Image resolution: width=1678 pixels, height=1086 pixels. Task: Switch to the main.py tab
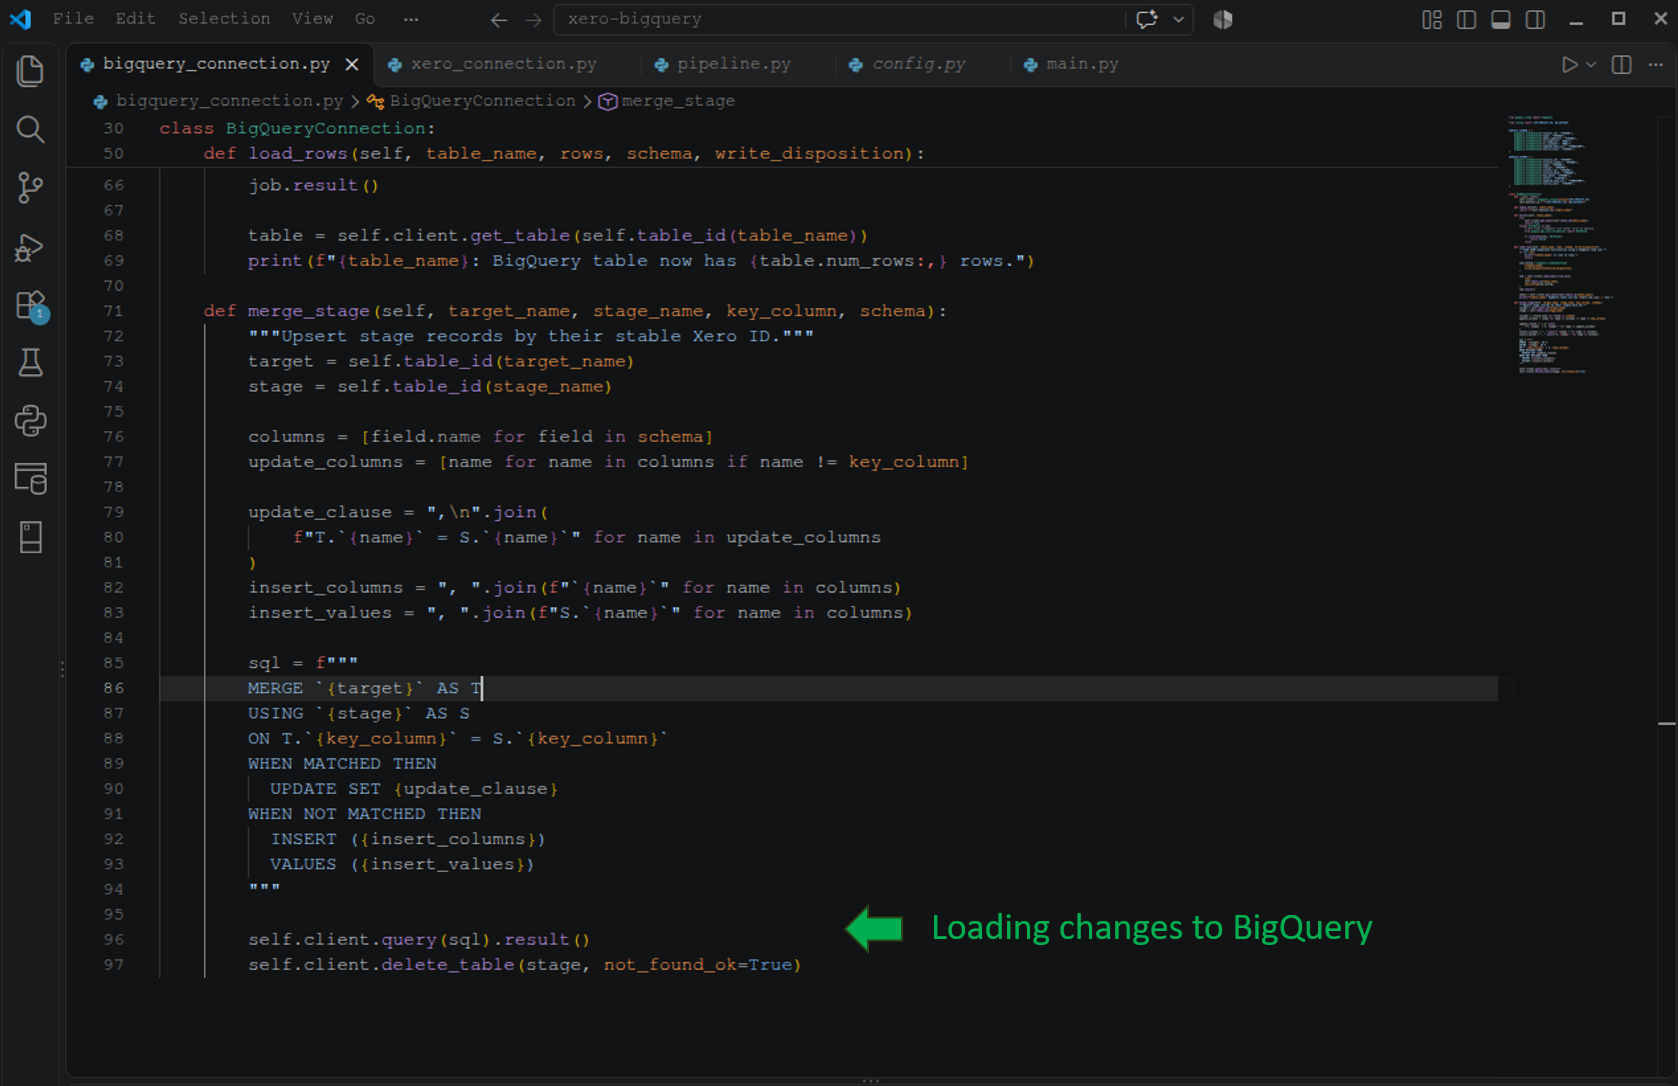pyautogui.click(x=1082, y=64)
